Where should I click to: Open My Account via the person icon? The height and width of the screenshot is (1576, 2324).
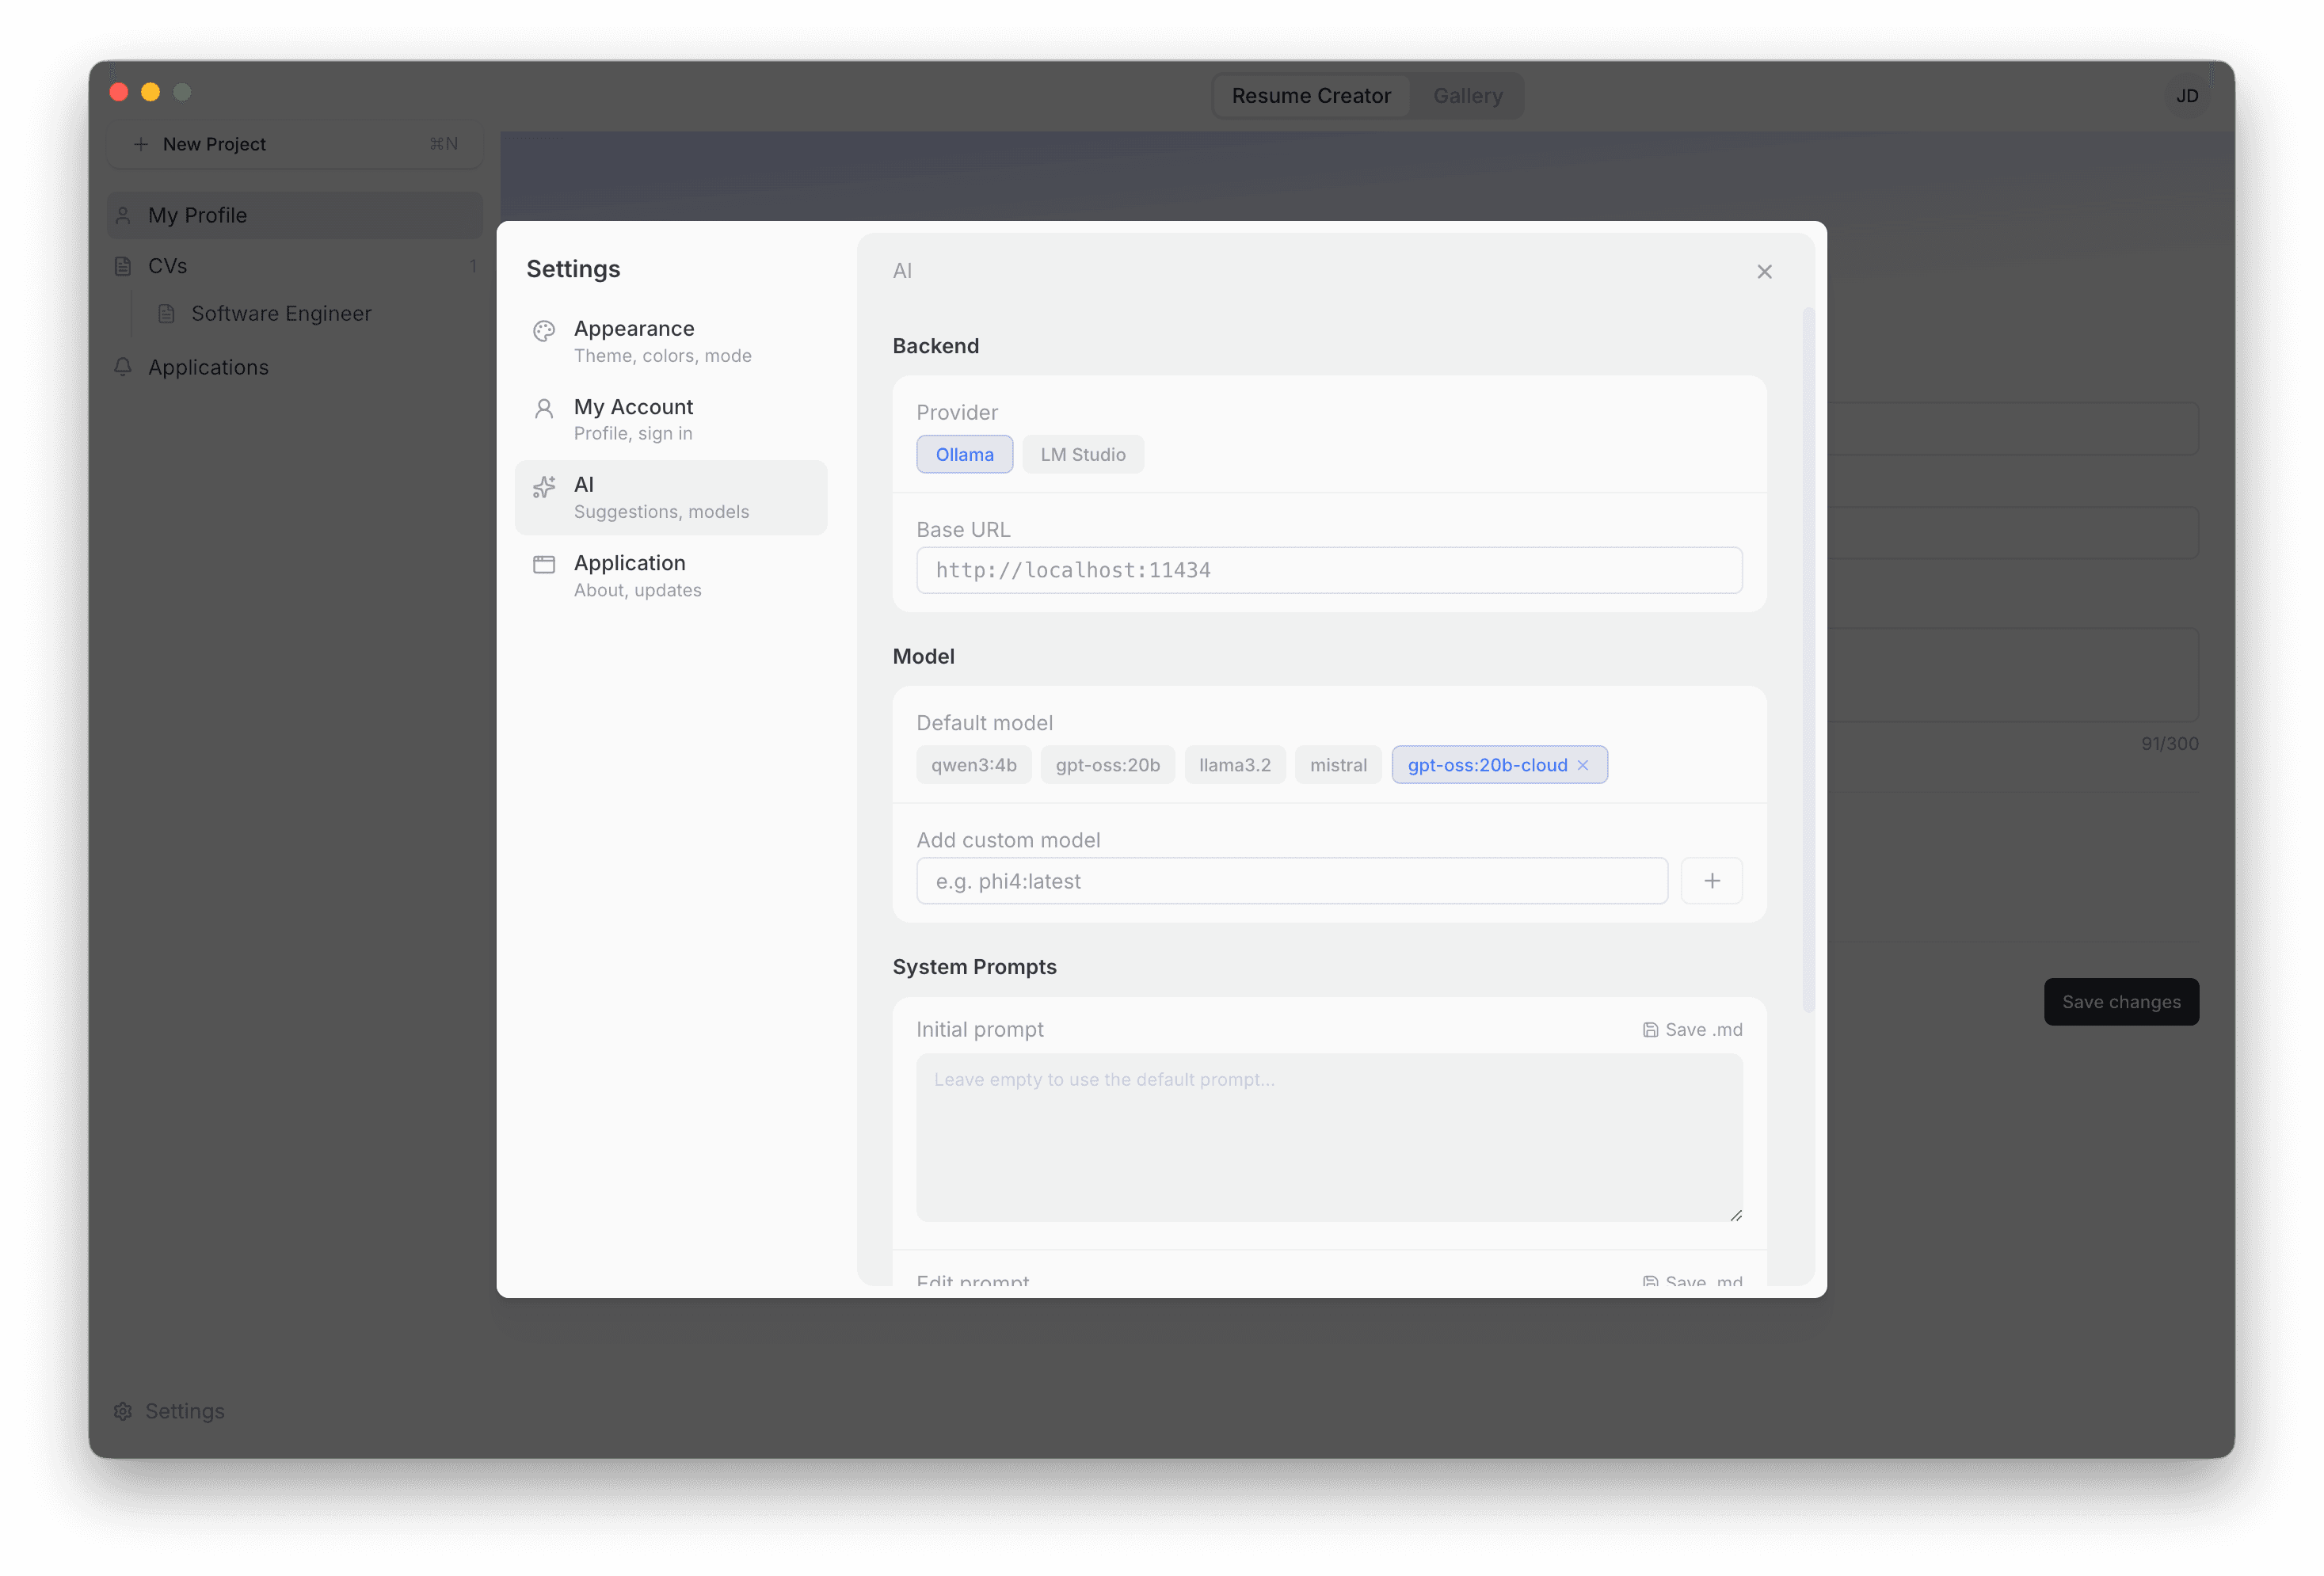[544, 409]
